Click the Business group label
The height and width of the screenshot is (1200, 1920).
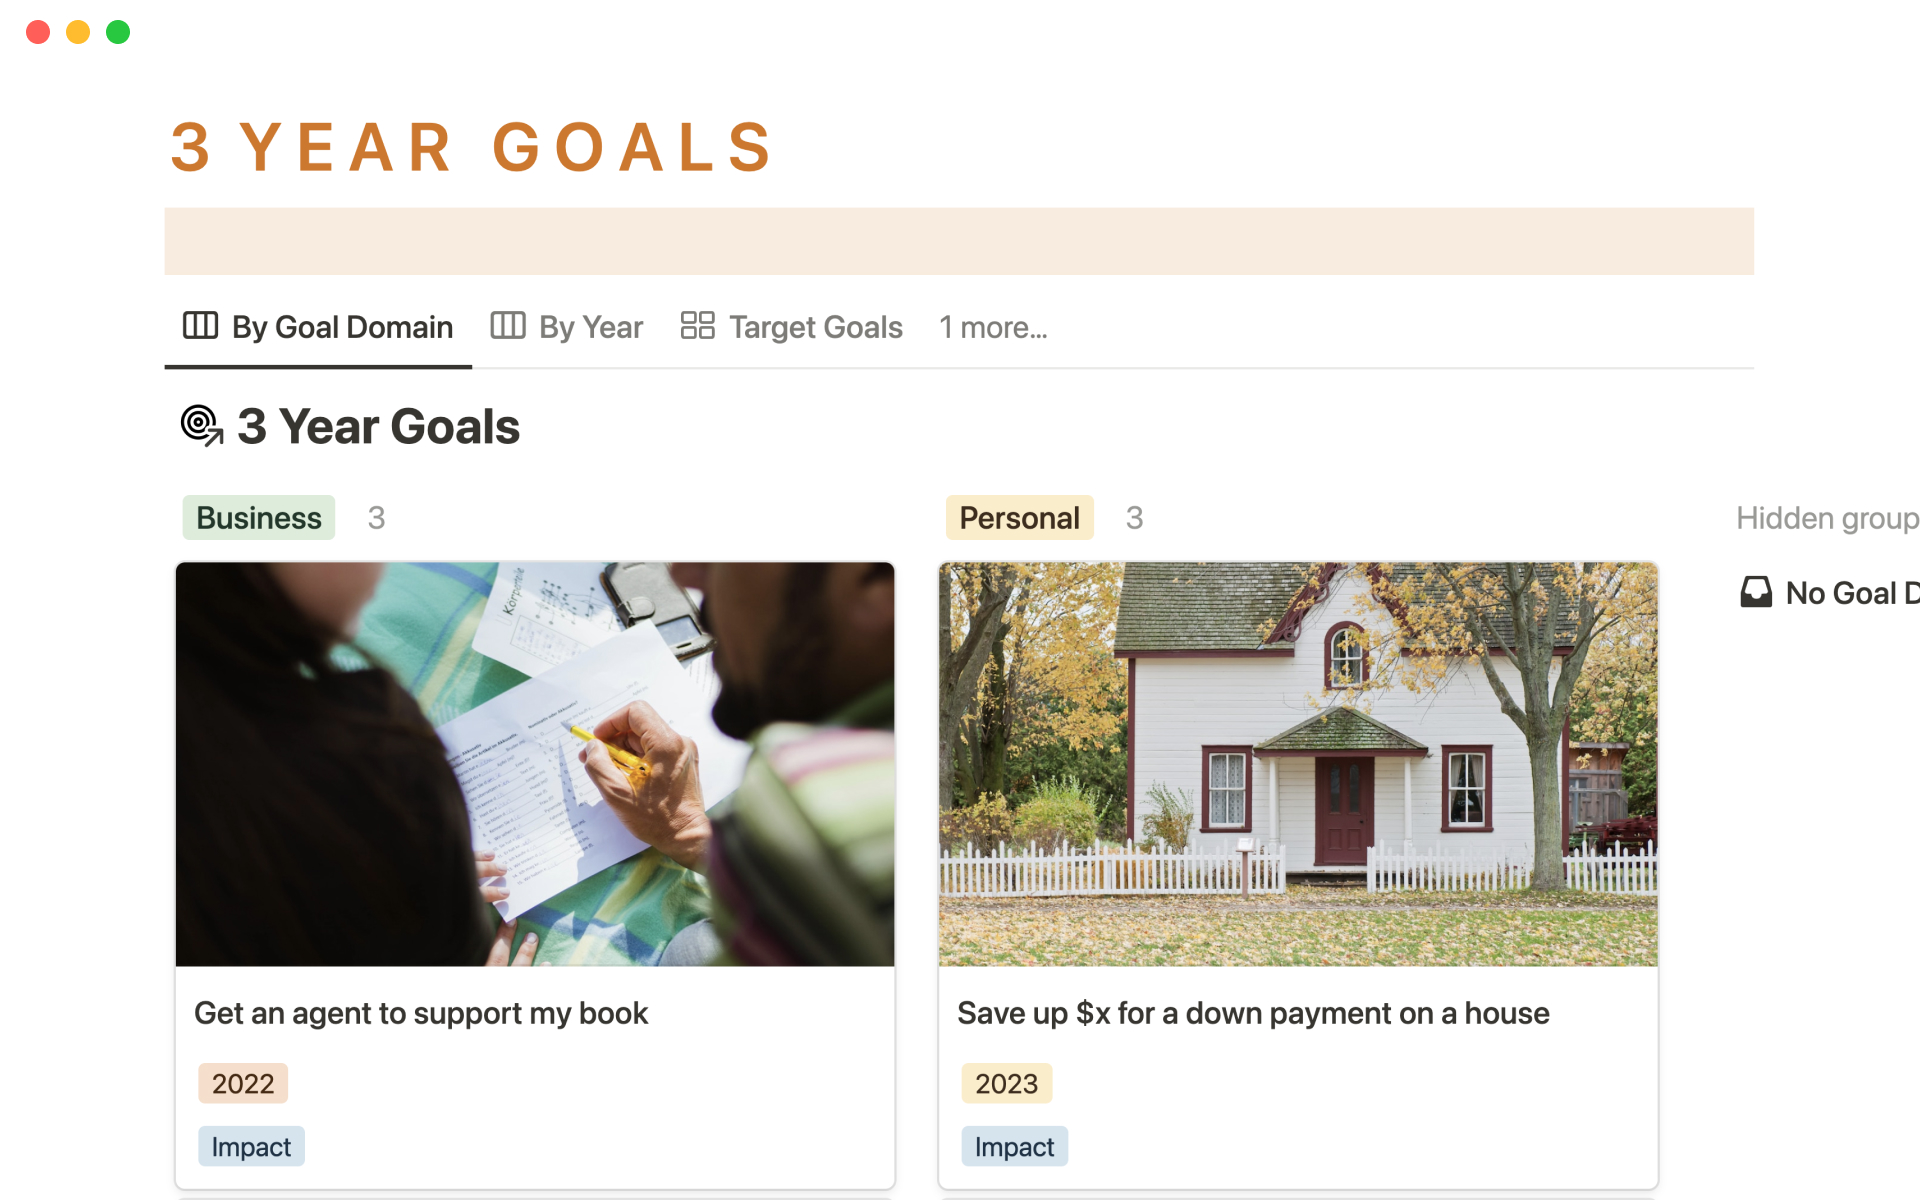[259, 518]
